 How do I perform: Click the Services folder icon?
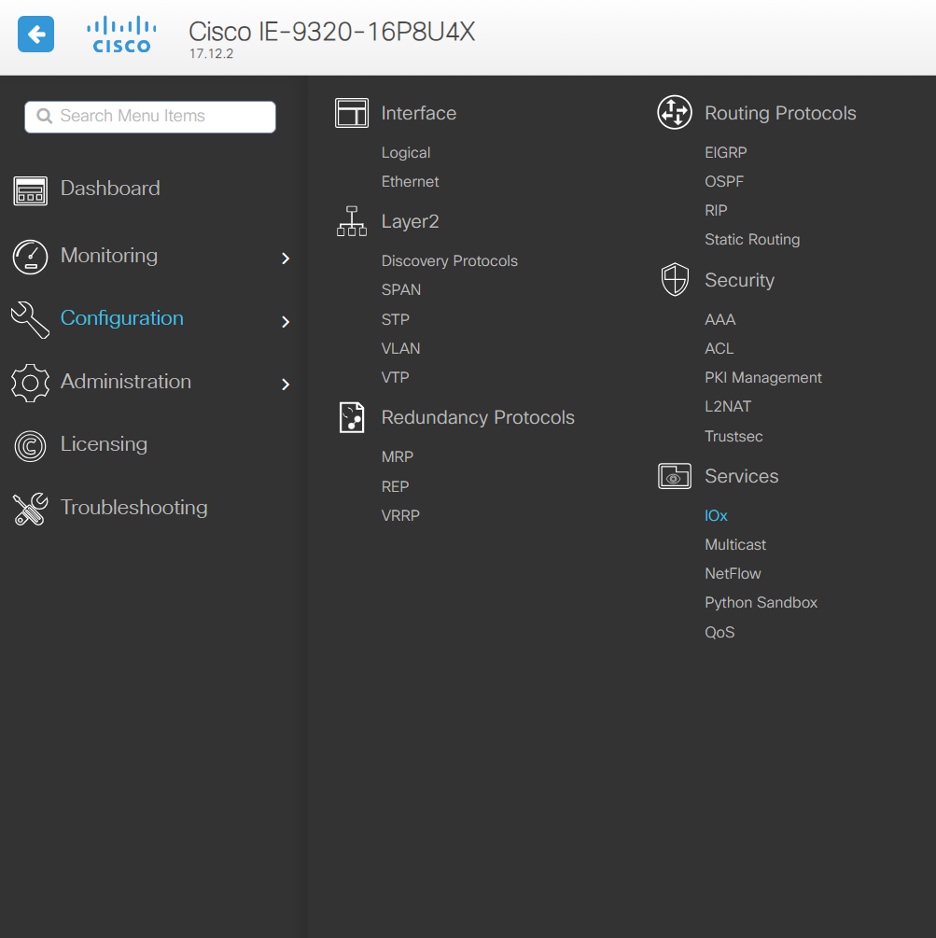click(x=675, y=476)
